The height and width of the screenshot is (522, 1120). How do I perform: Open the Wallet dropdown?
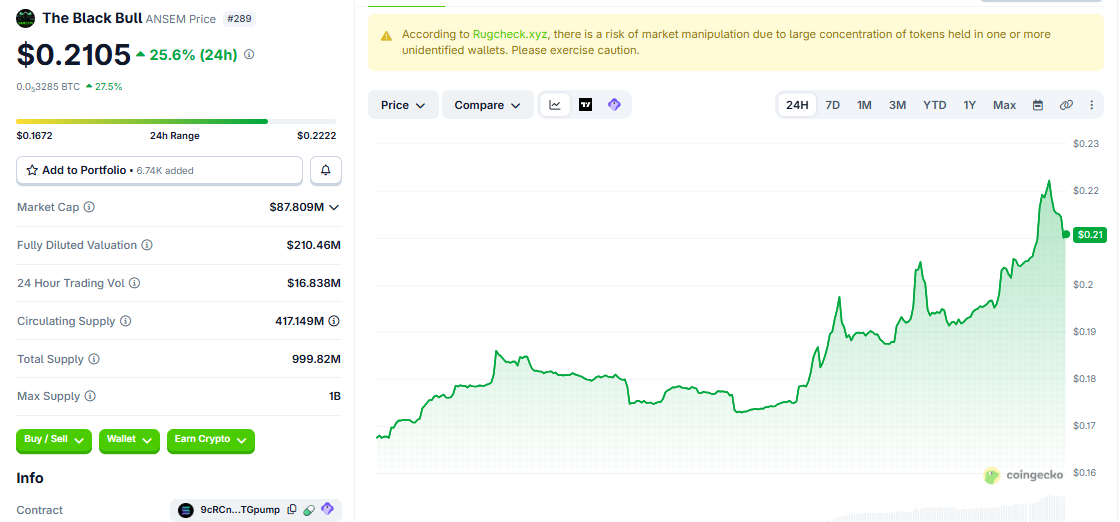(129, 441)
